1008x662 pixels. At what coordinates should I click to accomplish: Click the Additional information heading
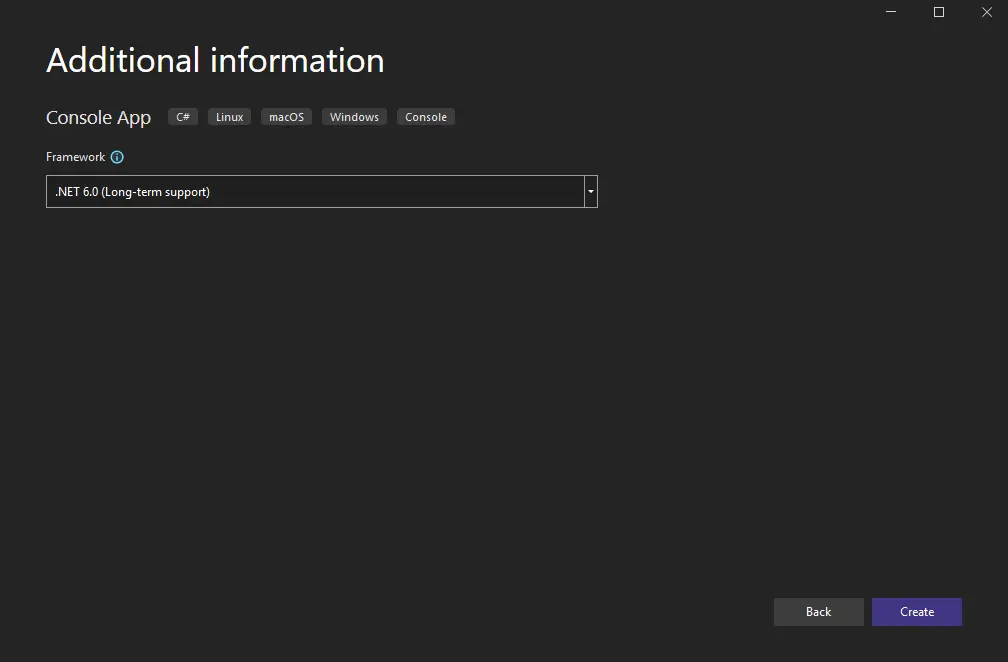point(215,60)
